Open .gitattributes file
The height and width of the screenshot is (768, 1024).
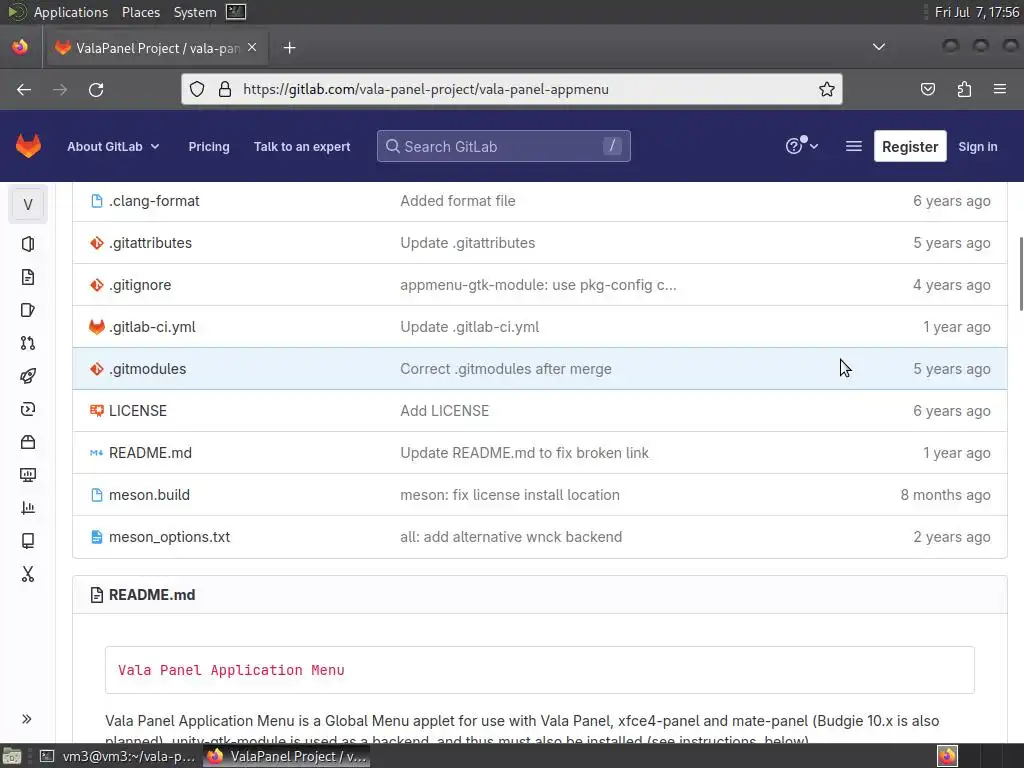(150, 243)
